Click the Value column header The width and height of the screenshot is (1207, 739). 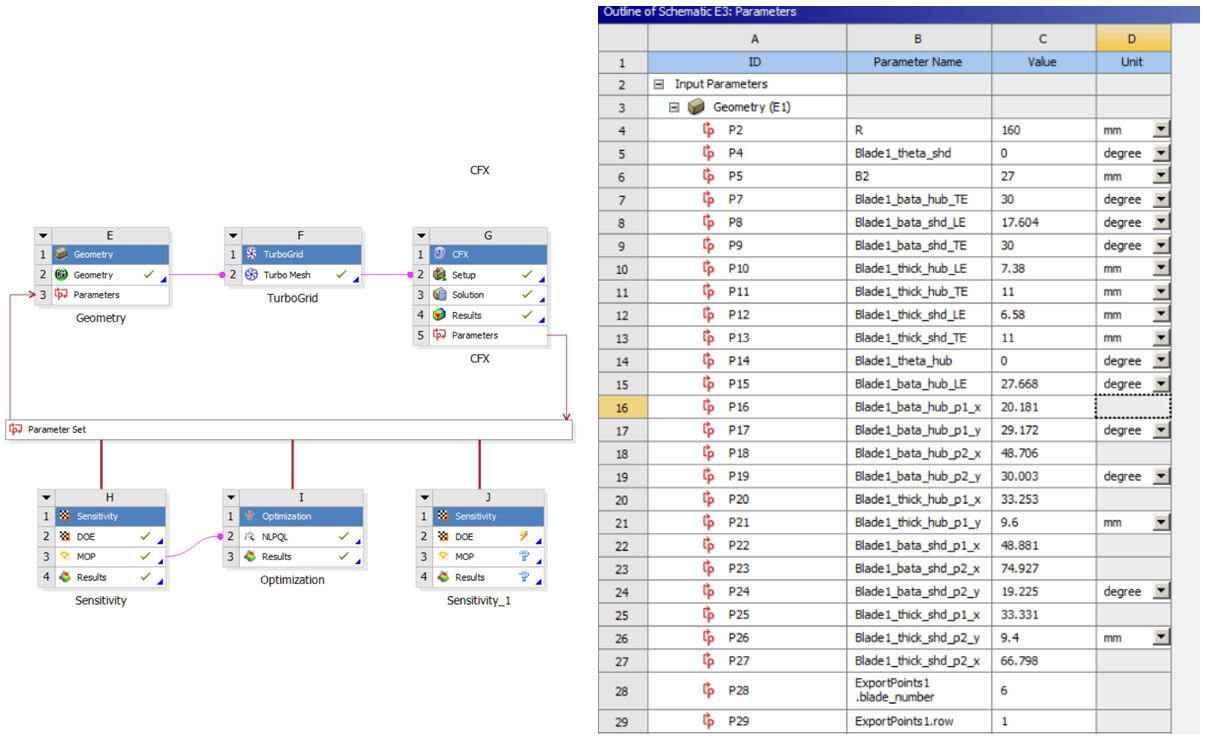(x=1043, y=62)
